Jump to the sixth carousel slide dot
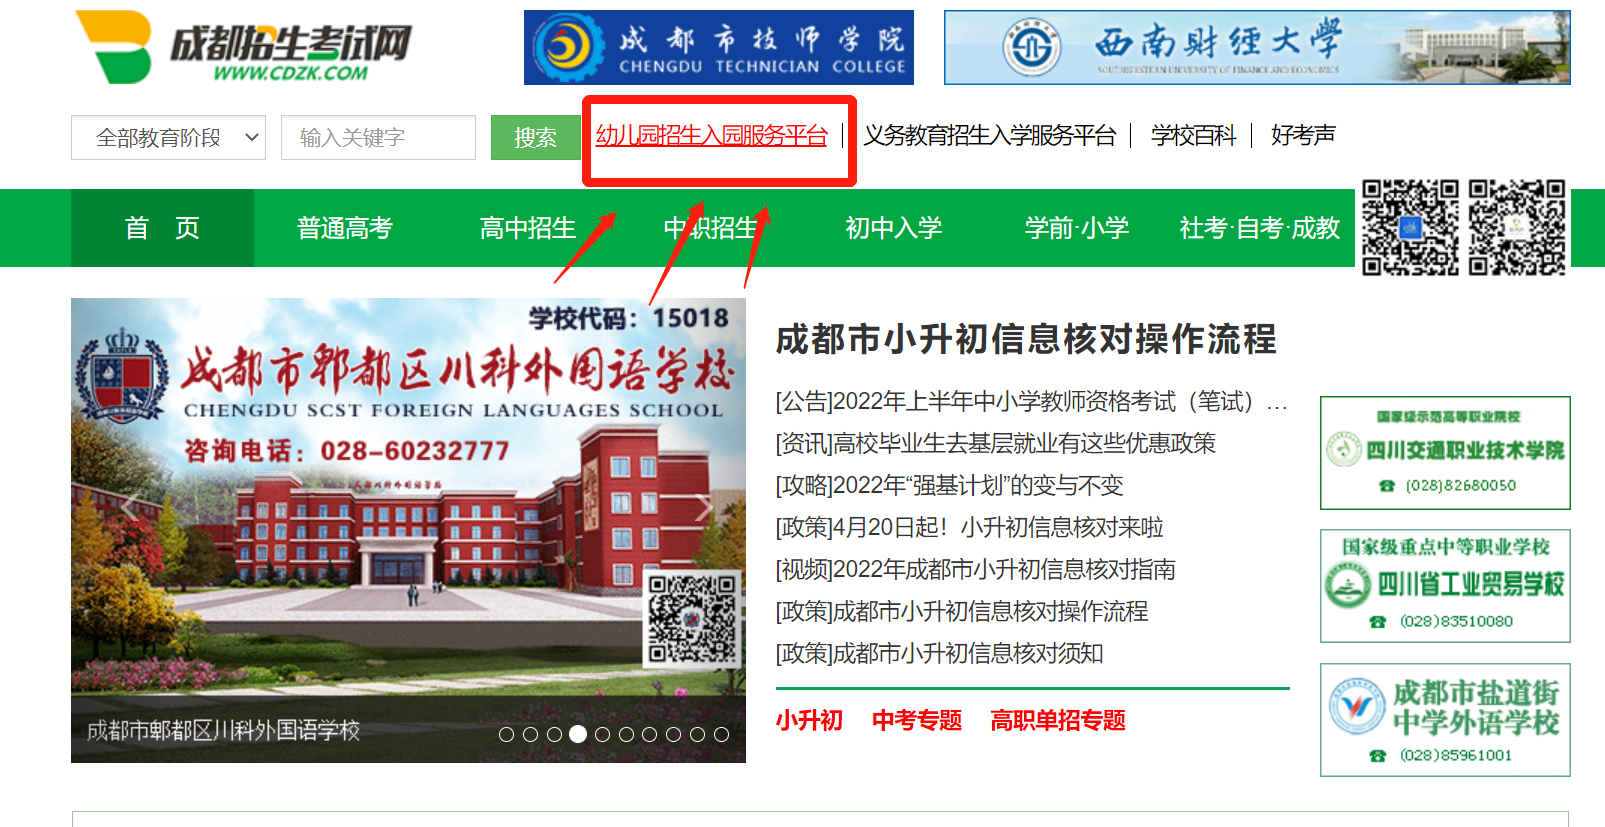This screenshot has height=827, width=1605. tap(626, 734)
